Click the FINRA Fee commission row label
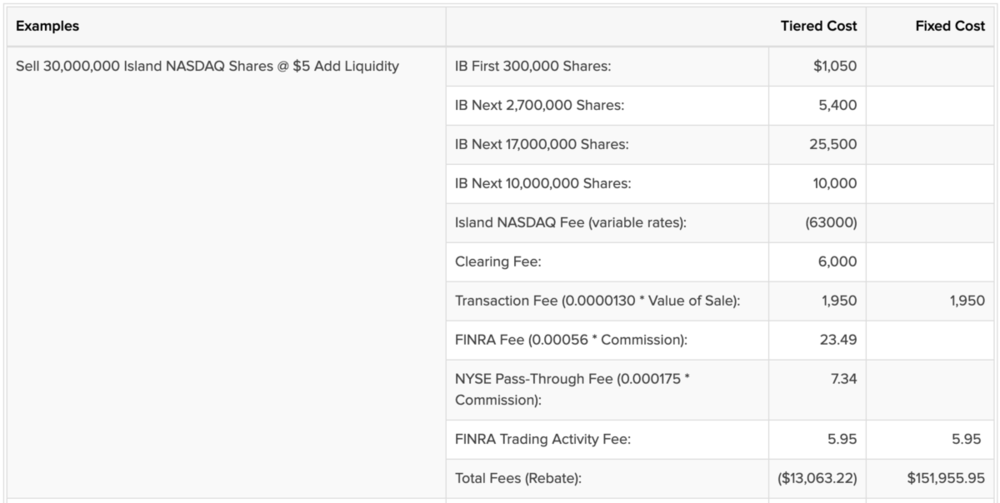Viewport: 1000px width, 503px height. coord(570,339)
